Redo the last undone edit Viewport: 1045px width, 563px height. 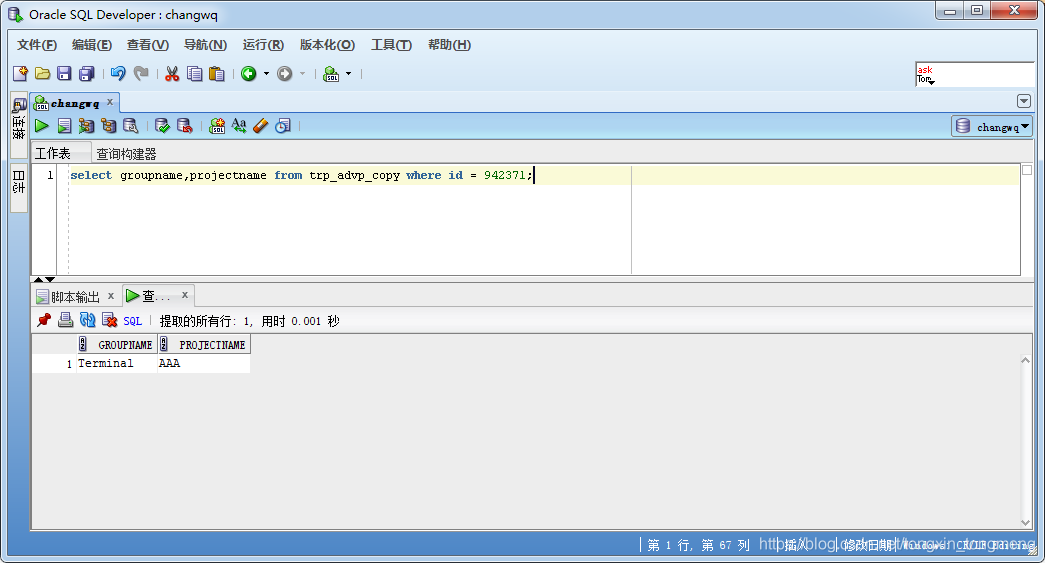(141, 74)
